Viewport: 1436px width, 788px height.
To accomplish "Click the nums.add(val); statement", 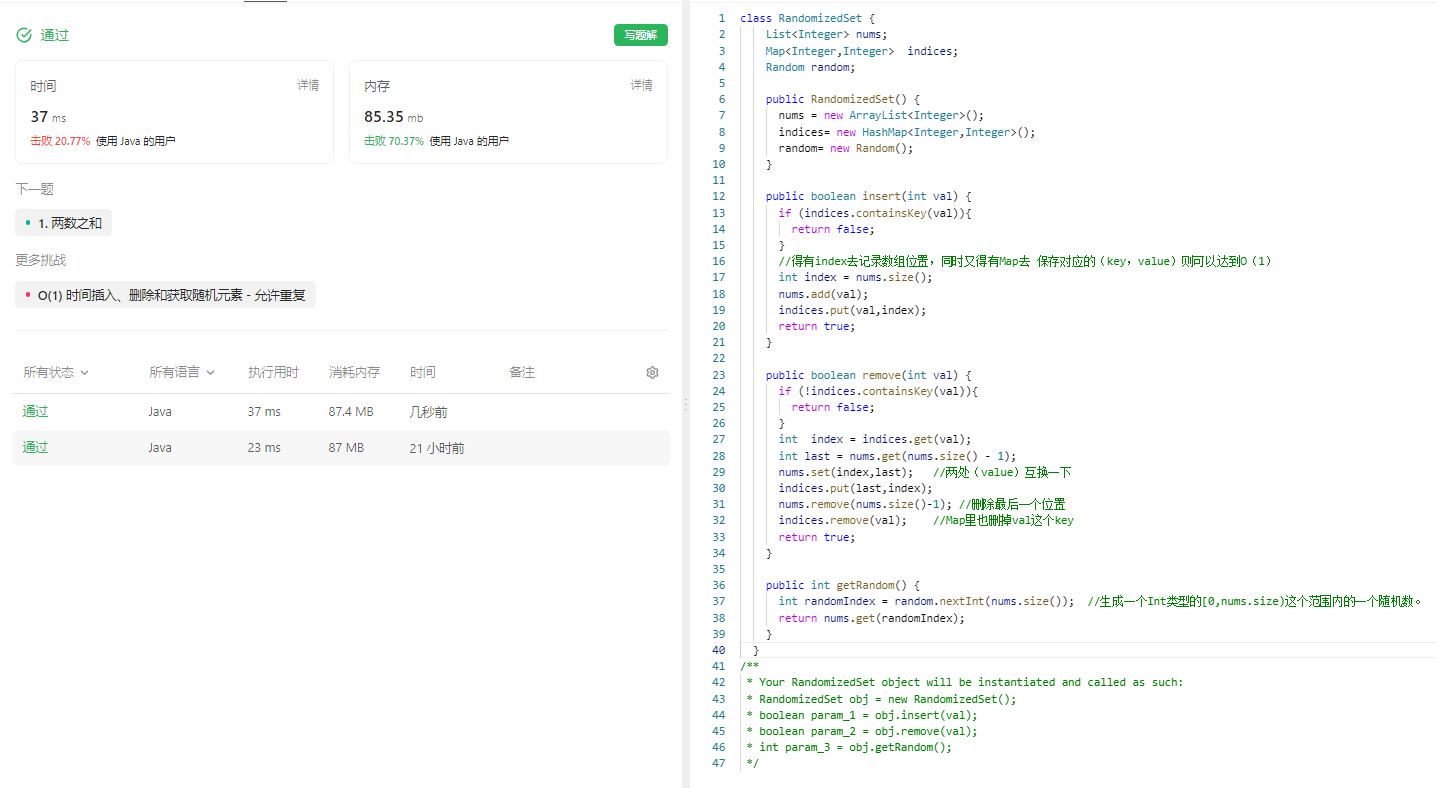I will [824, 294].
